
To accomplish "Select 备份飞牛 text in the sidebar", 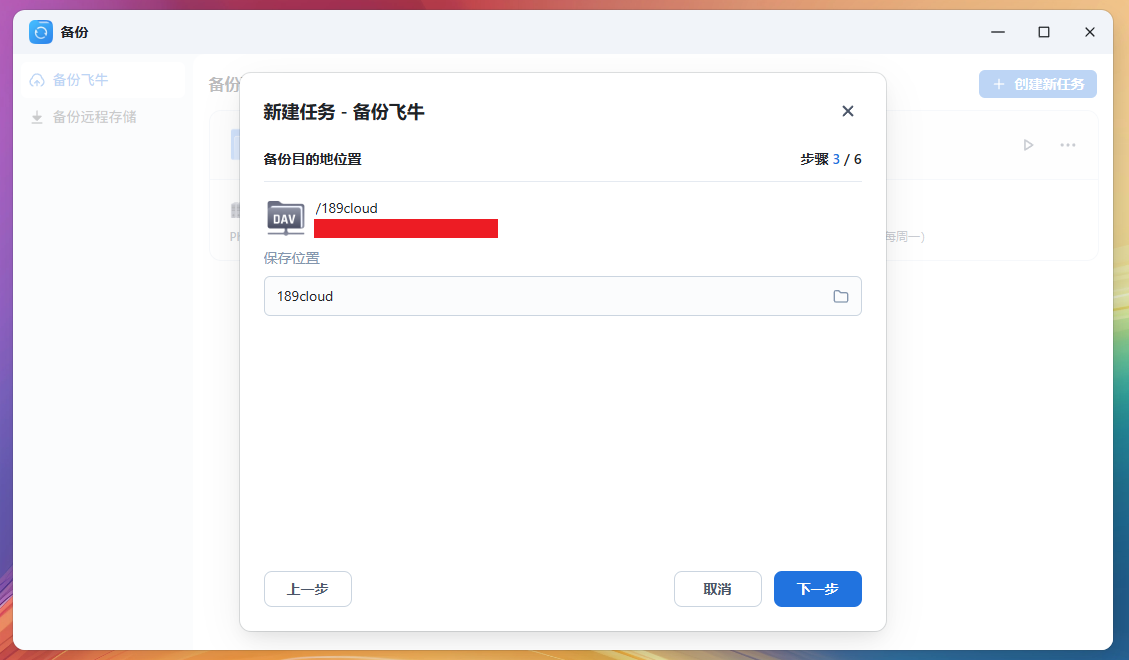I will click(80, 80).
